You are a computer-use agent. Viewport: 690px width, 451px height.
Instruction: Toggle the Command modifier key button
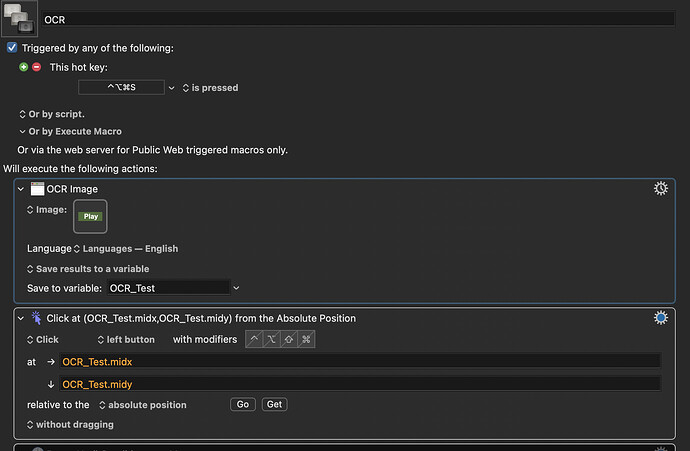click(306, 340)
